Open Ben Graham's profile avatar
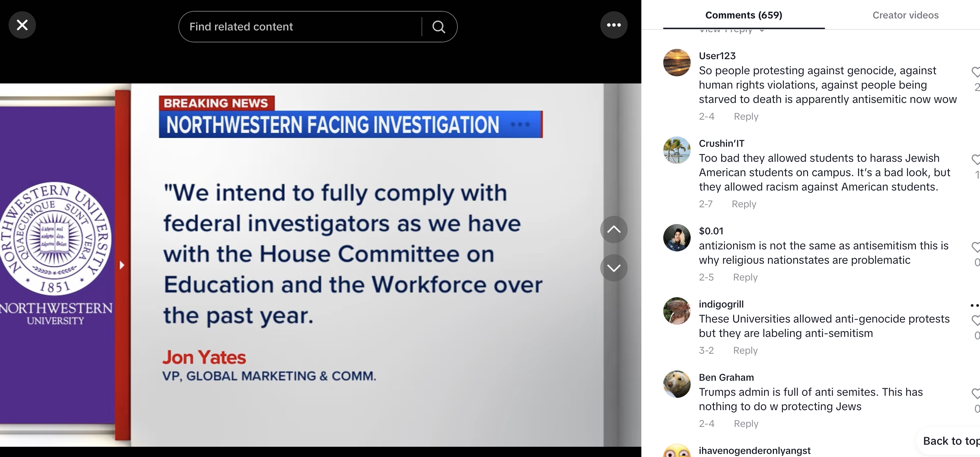This screenshot has height=457, width=980. coord(677,384)
